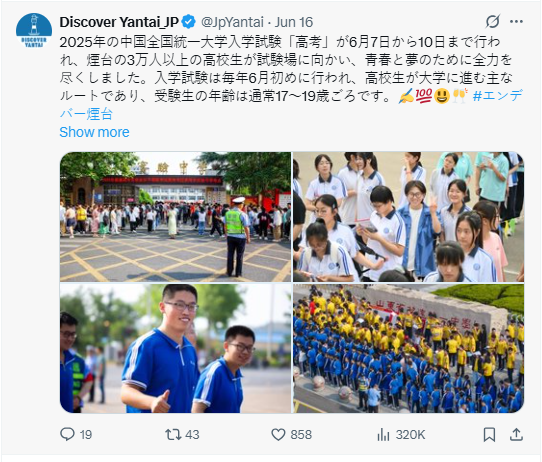
Task: Open the school gate crowd photo
Action: pos(175,217)
